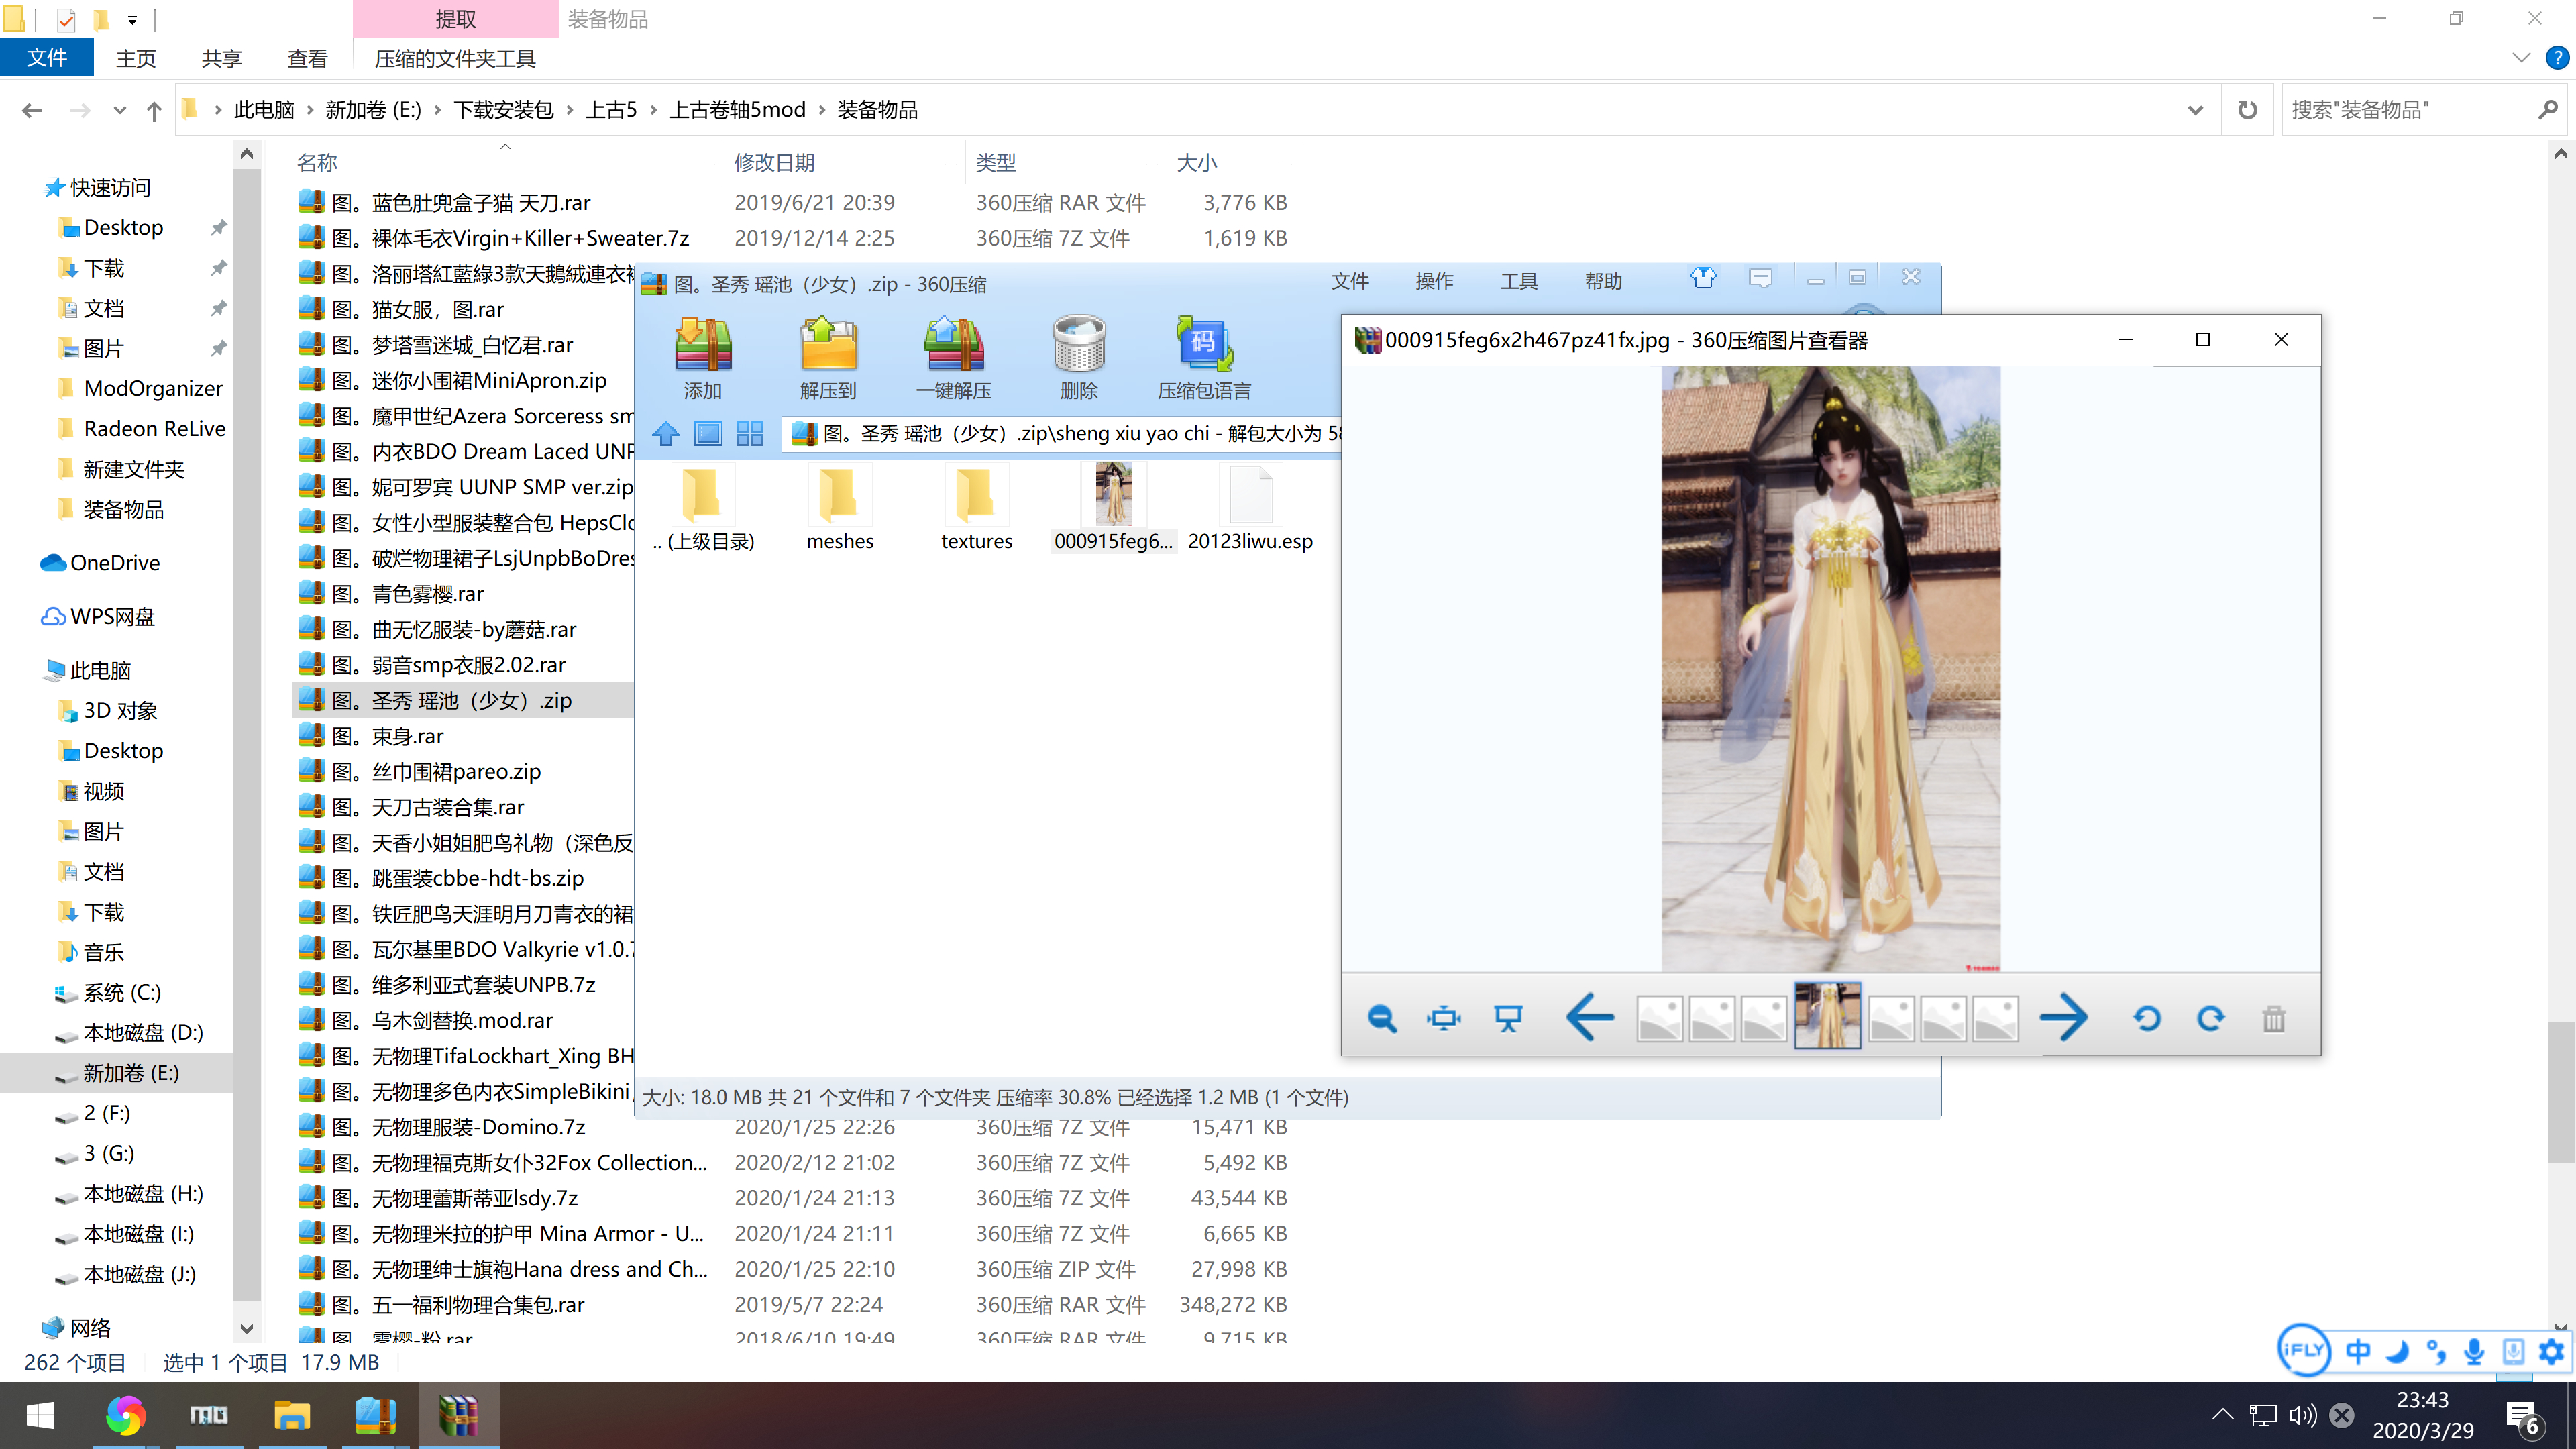
Task: Open the 工具 menu in 360压缩
Action: point(1518,281)
